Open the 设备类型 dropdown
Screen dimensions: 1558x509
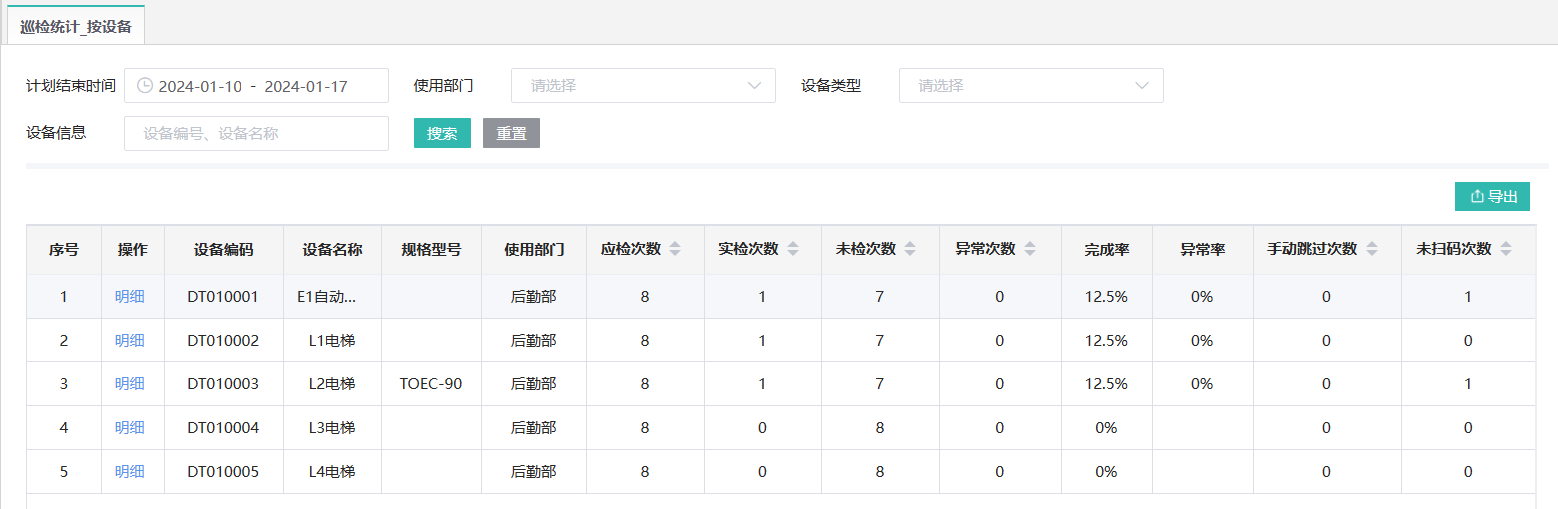point(1031,86)
